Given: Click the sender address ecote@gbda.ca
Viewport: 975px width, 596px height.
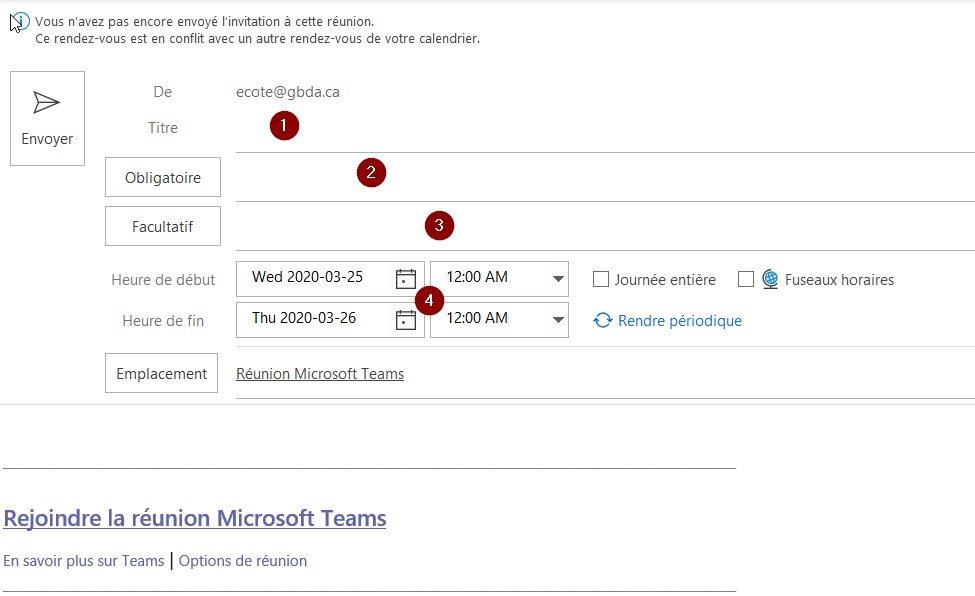Looking at the screenshot, I should pyautogui.click(x=288, y=92).
